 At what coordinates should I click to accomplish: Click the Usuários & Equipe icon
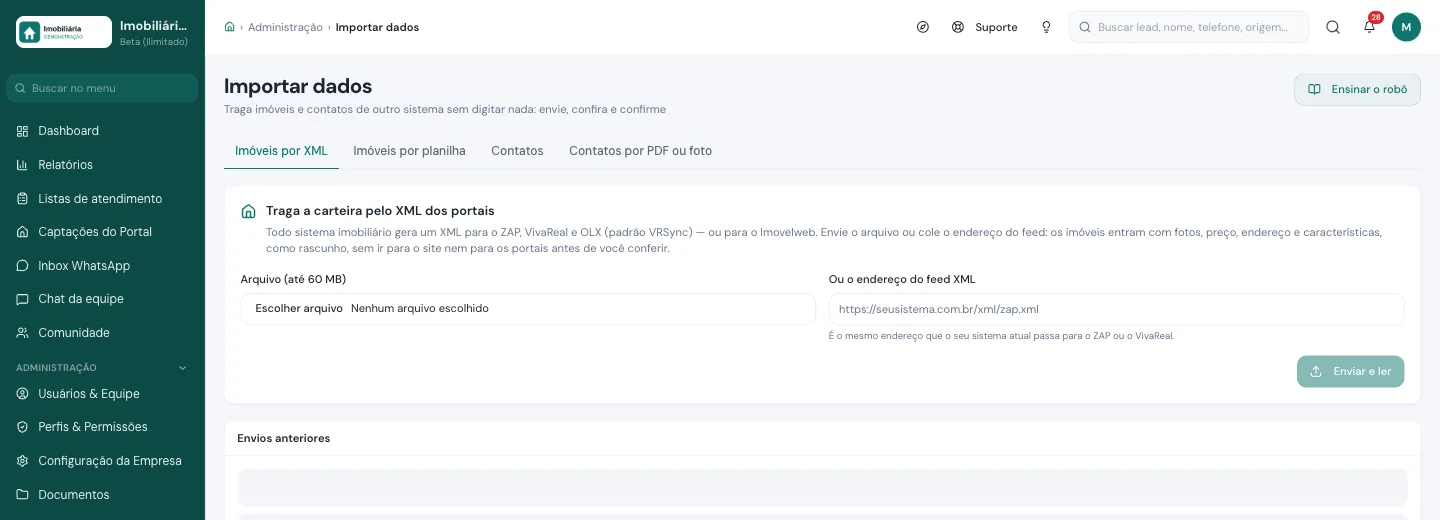(x=22, y=394)
